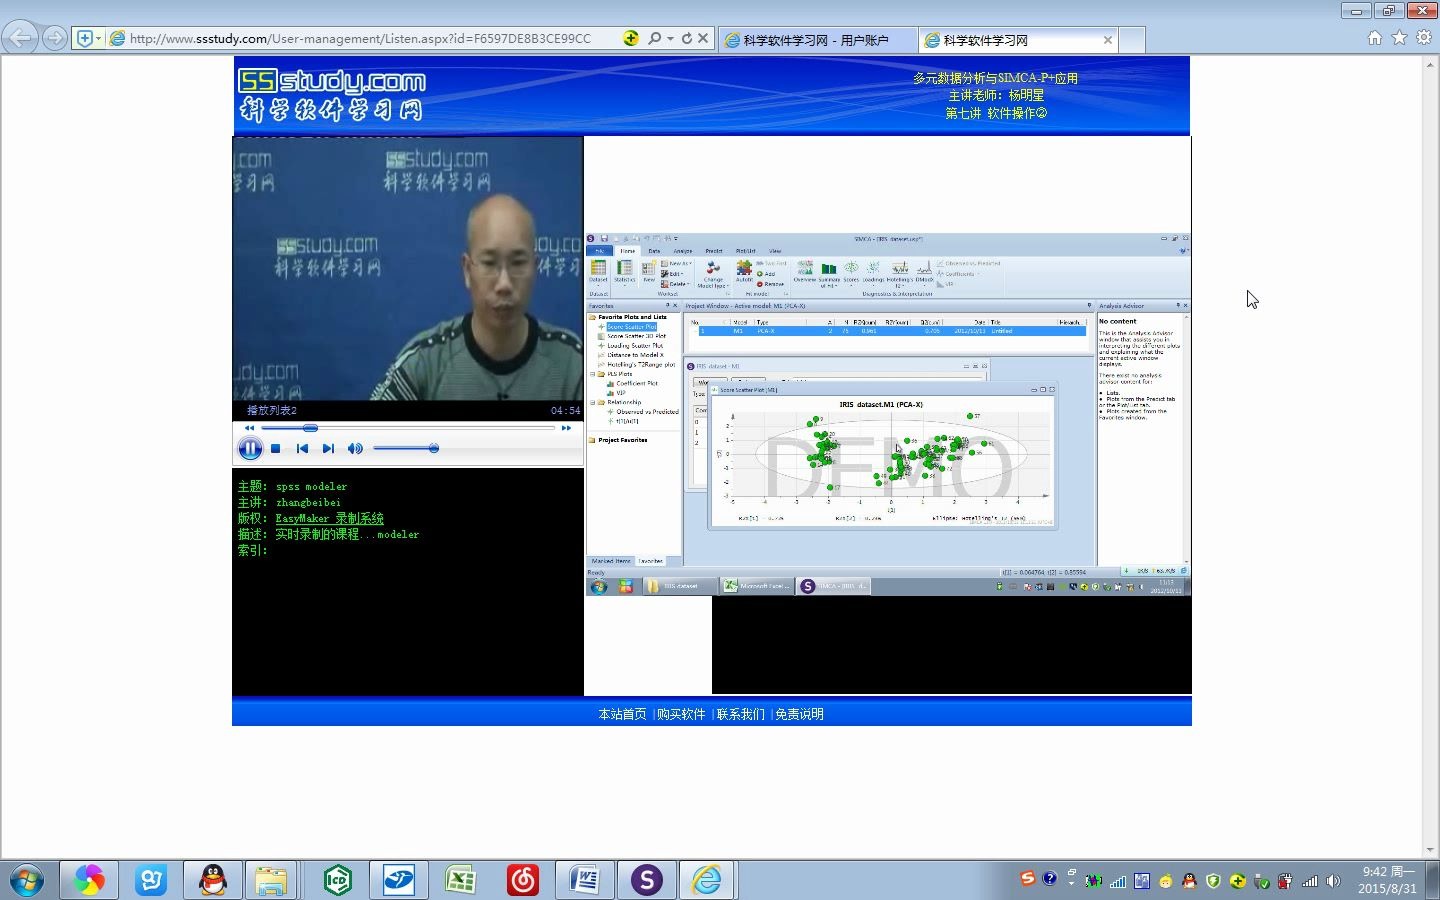This screenshot has width=1440, height=900.
Task: Click the Home ribbon tab in the SIMCA video
Action: point(627,251)
